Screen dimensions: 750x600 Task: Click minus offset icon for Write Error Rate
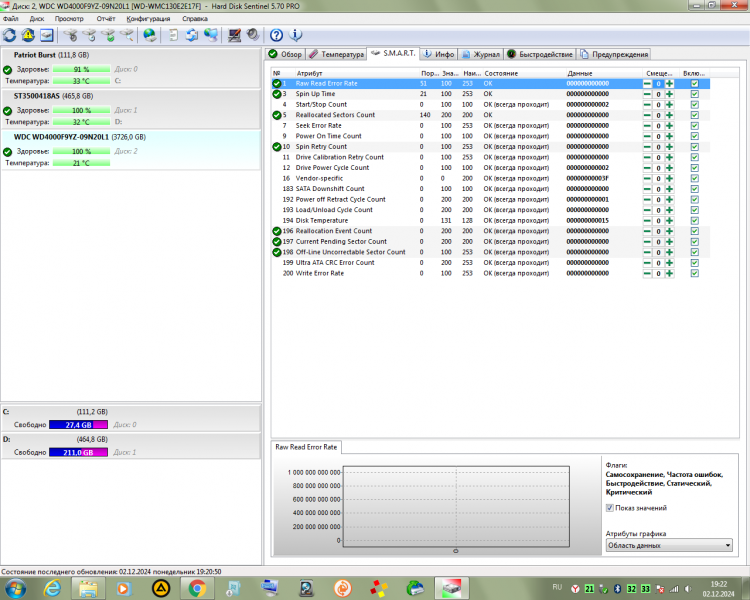click(x=647, y=273)
